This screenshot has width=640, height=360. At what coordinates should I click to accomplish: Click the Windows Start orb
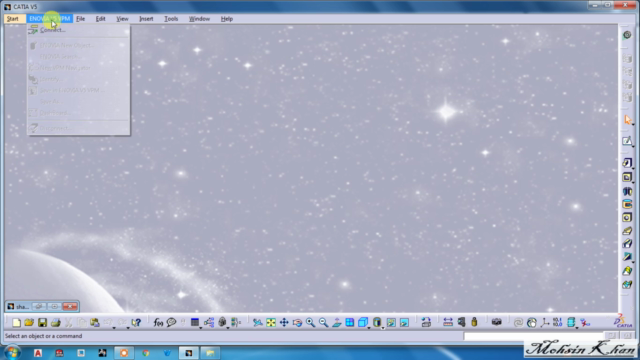12,352
